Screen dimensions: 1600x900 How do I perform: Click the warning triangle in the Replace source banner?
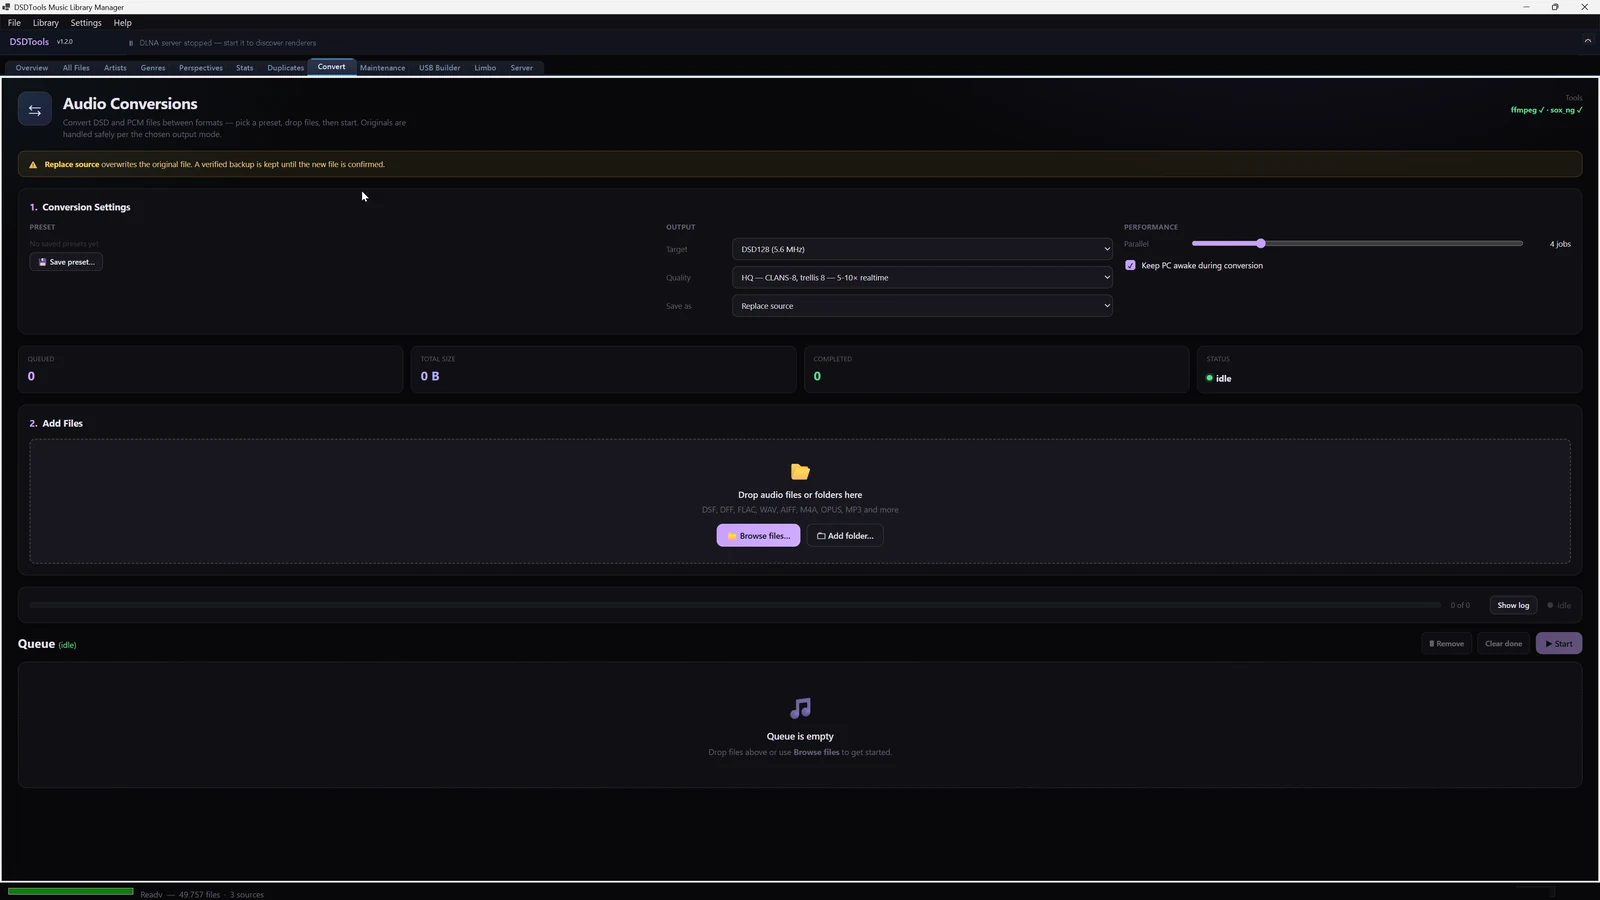point(33,165)
